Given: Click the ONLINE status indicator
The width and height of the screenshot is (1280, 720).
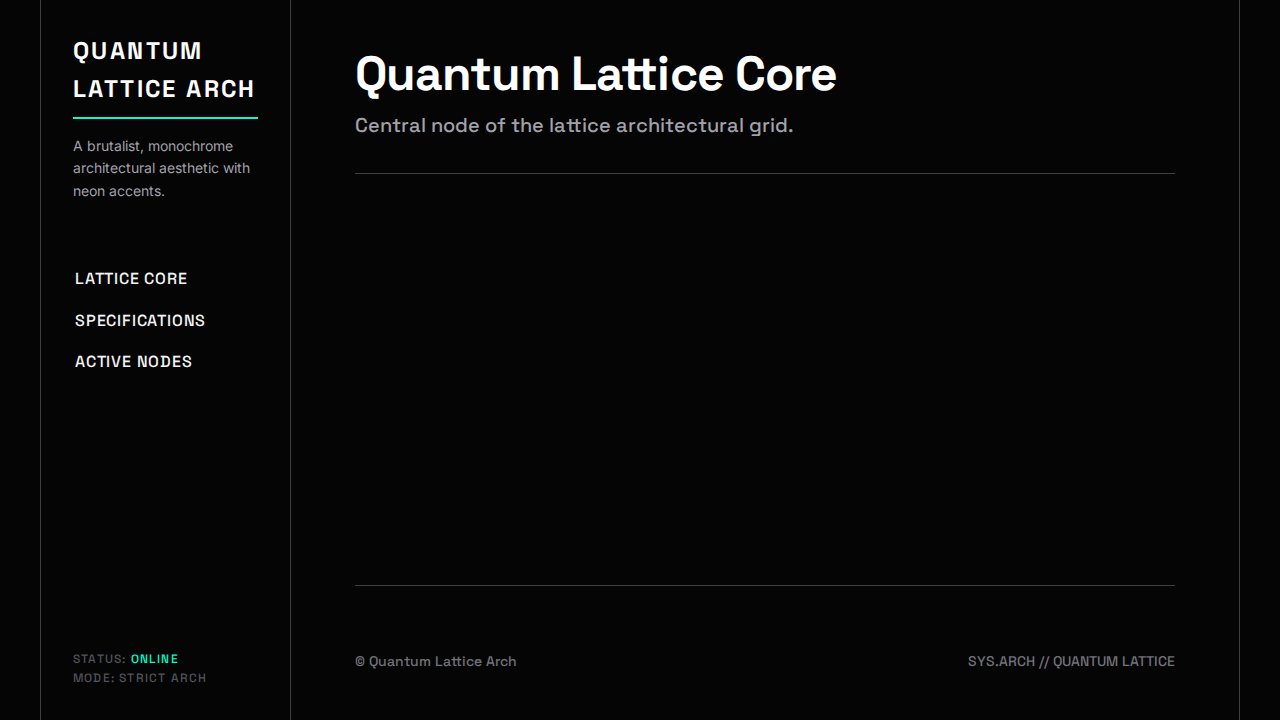Looking at the screenshot, I should (155, 659).
